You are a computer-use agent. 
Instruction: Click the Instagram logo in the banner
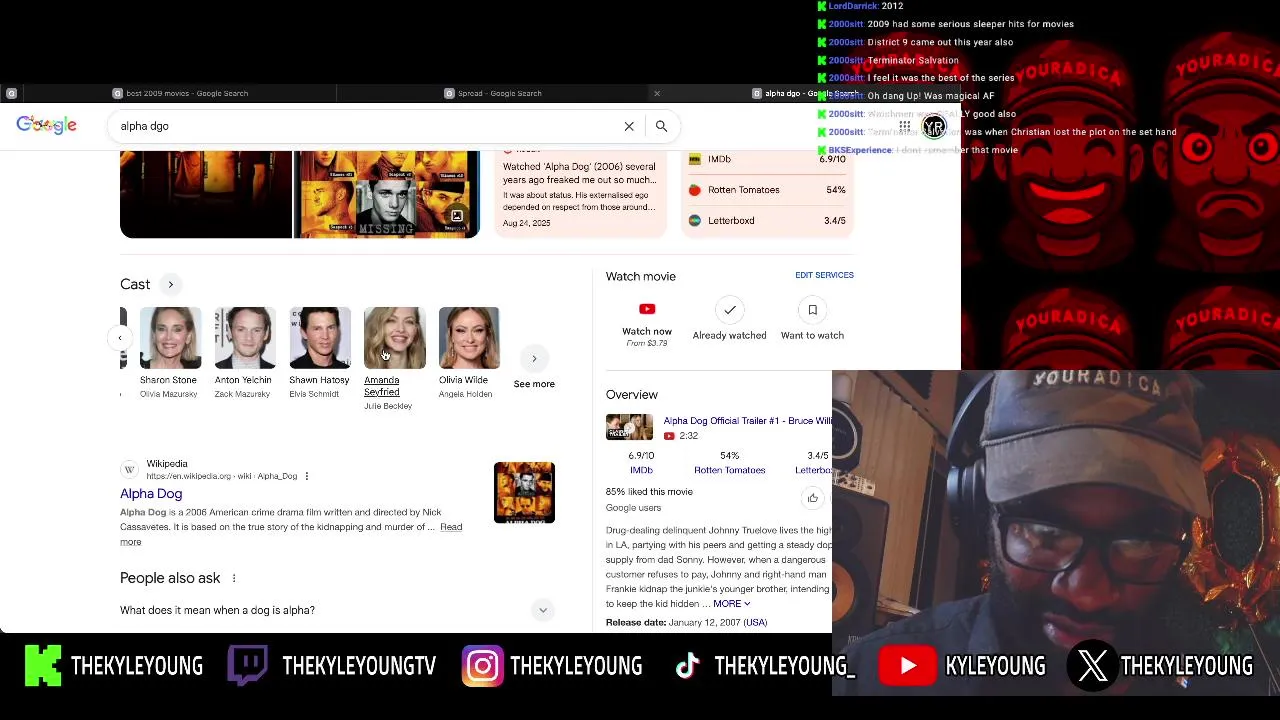(x=482, y=666)
